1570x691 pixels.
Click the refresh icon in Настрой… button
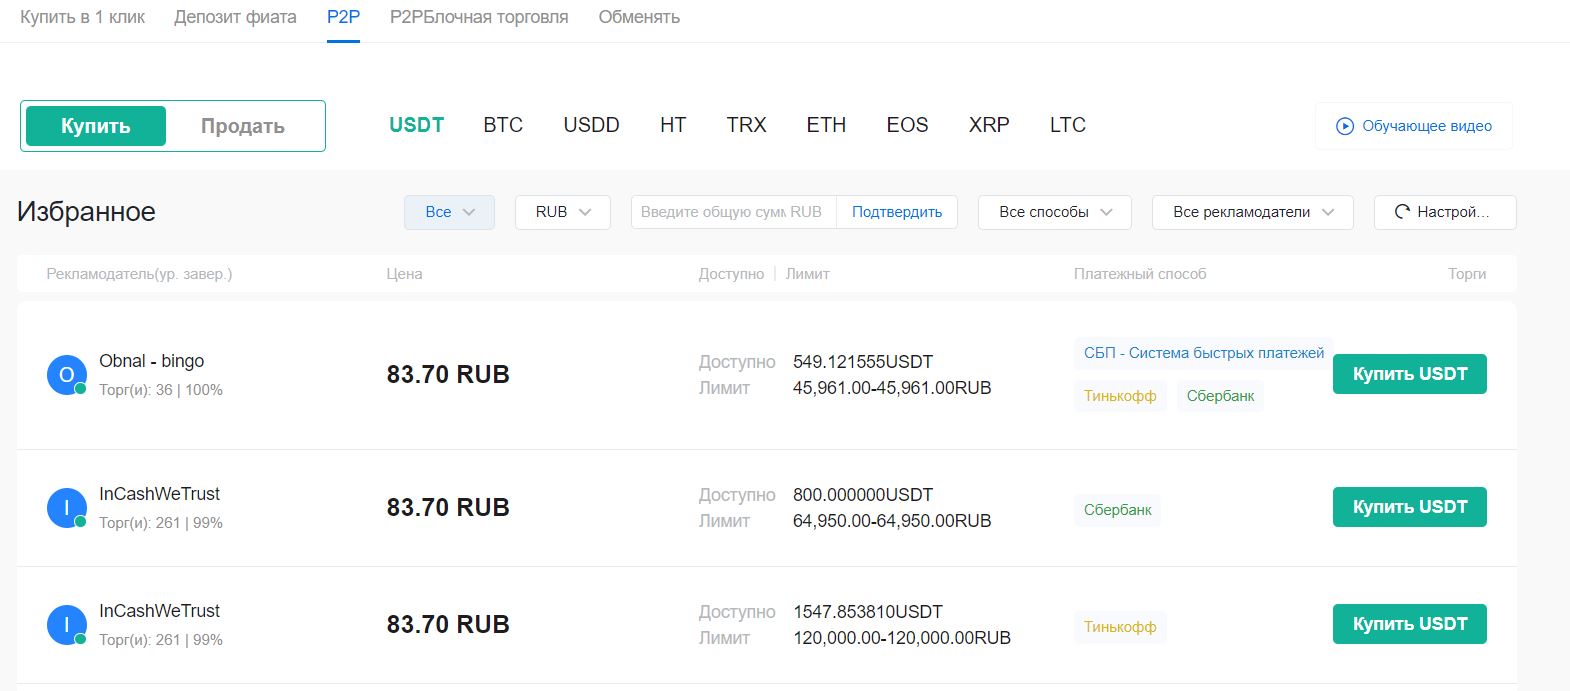click(1402, 212)
